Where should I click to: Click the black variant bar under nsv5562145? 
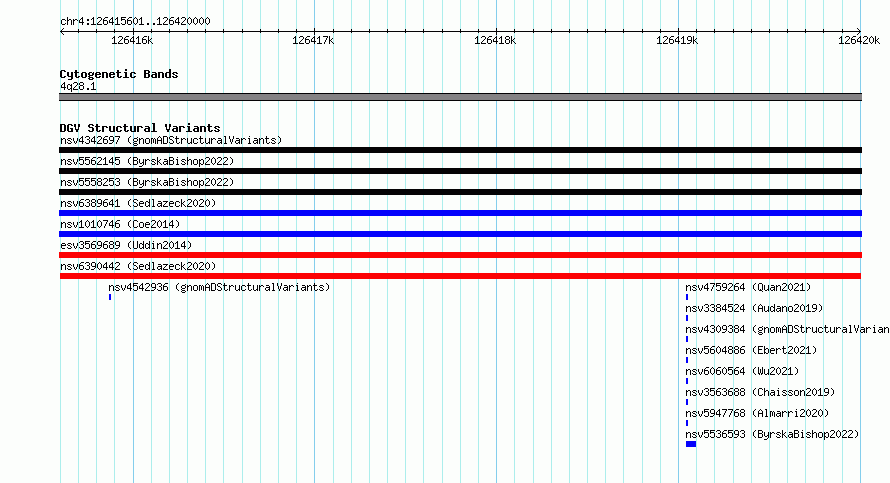coord(460,171)
